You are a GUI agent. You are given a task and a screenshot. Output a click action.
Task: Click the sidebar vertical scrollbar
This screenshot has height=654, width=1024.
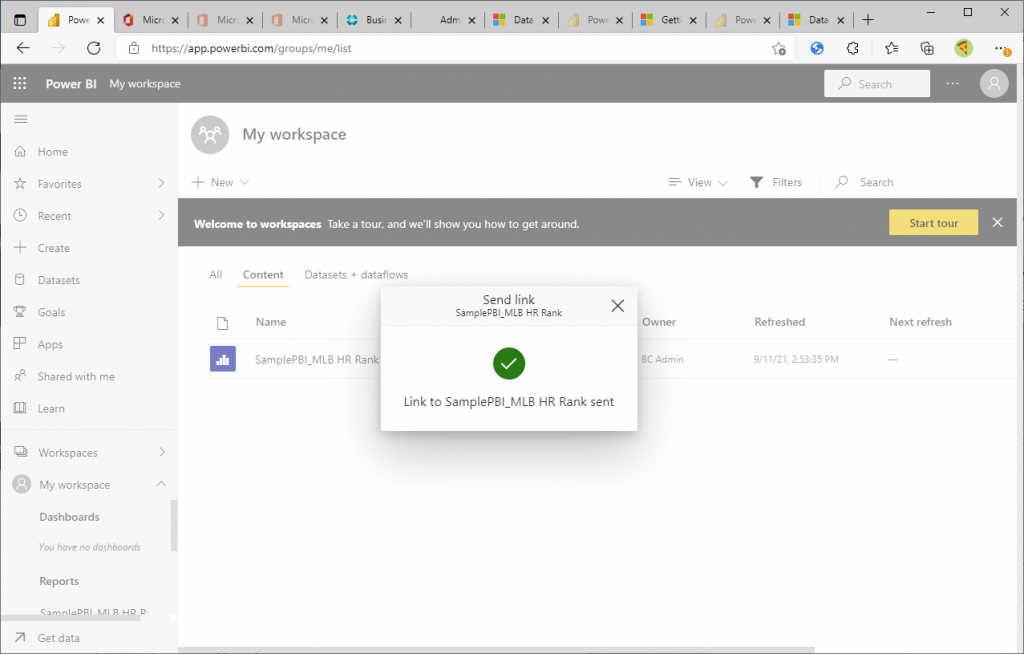coord(174,525)
